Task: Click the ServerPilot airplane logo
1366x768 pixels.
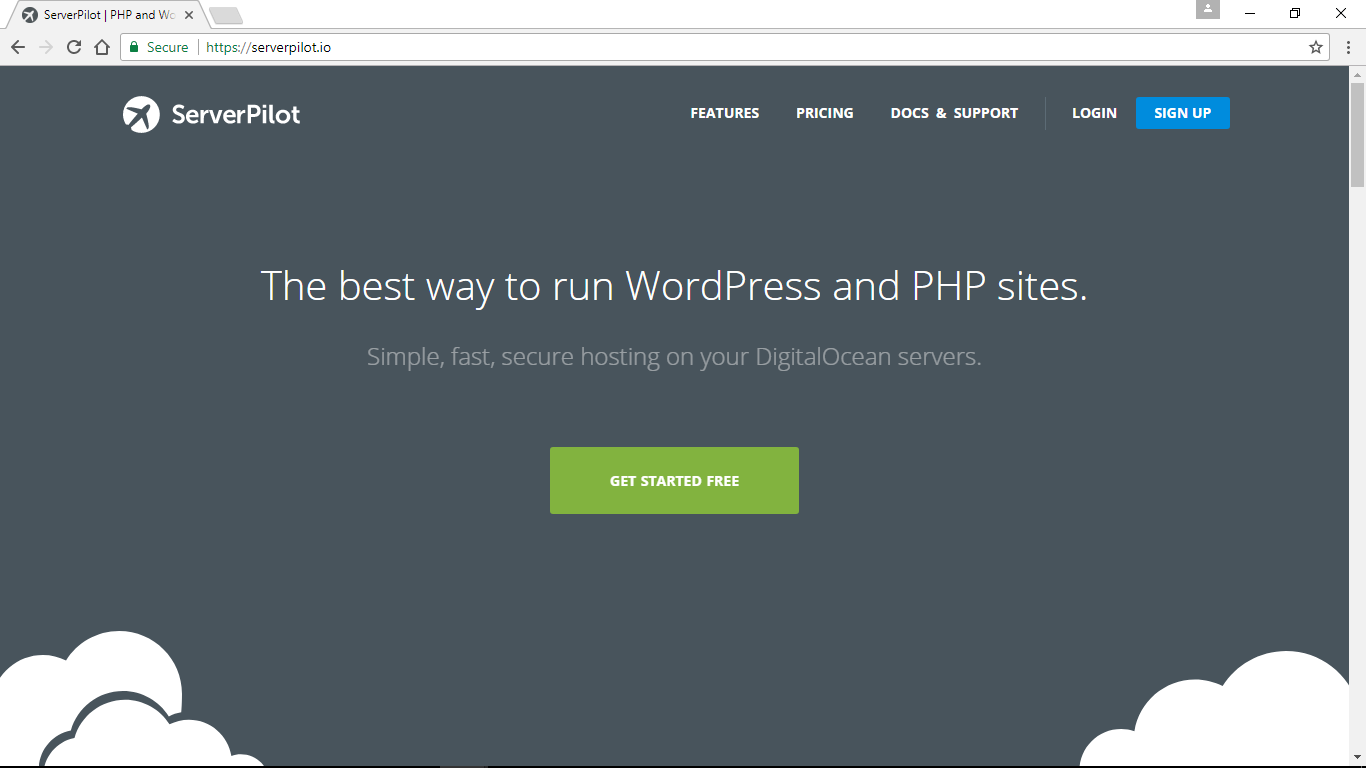Action: tap(141, 114)
